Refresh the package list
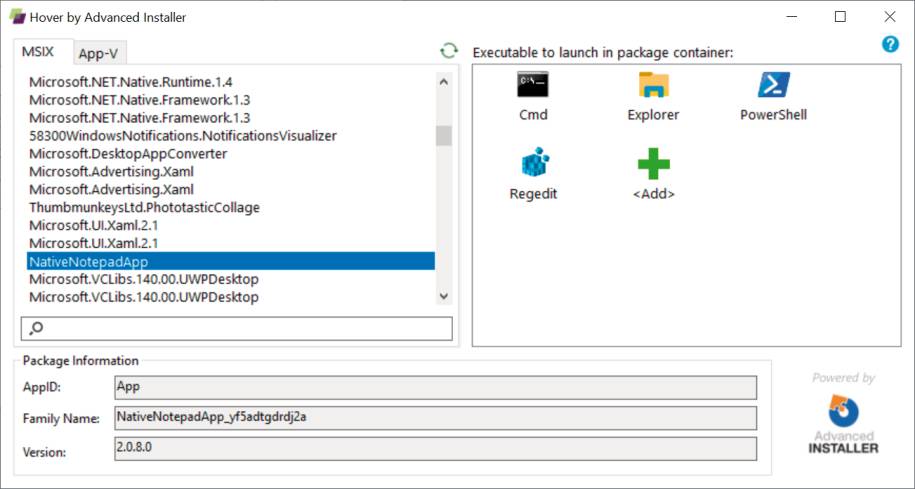 click(x=449, y=51)
